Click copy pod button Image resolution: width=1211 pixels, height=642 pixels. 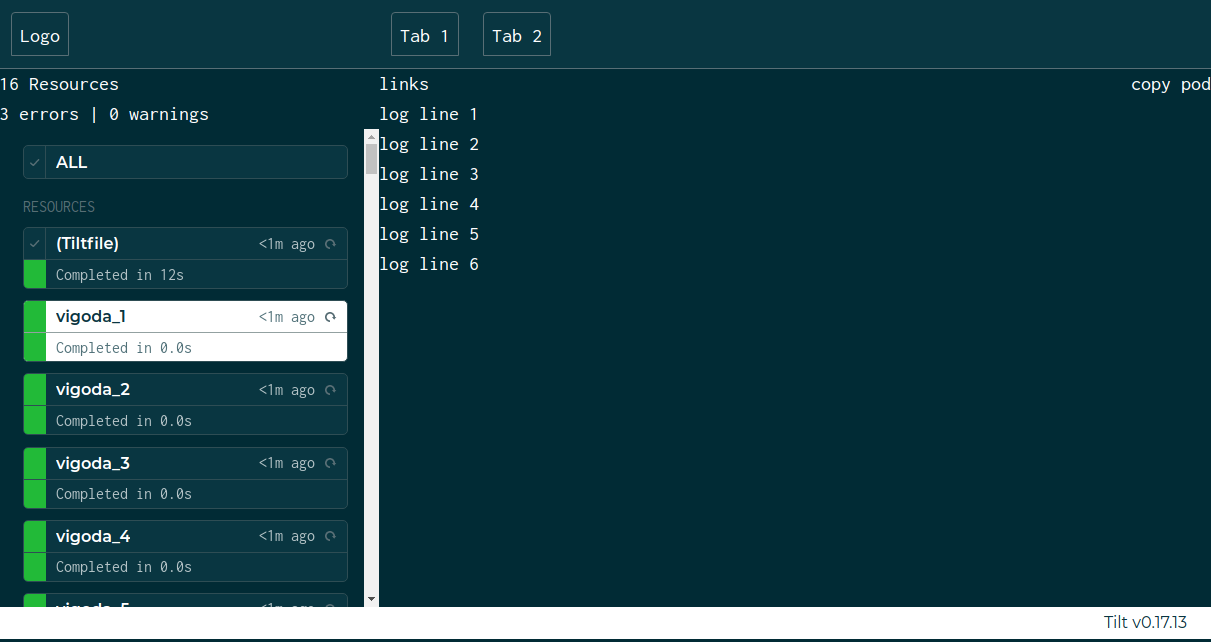click(1171, 84)
